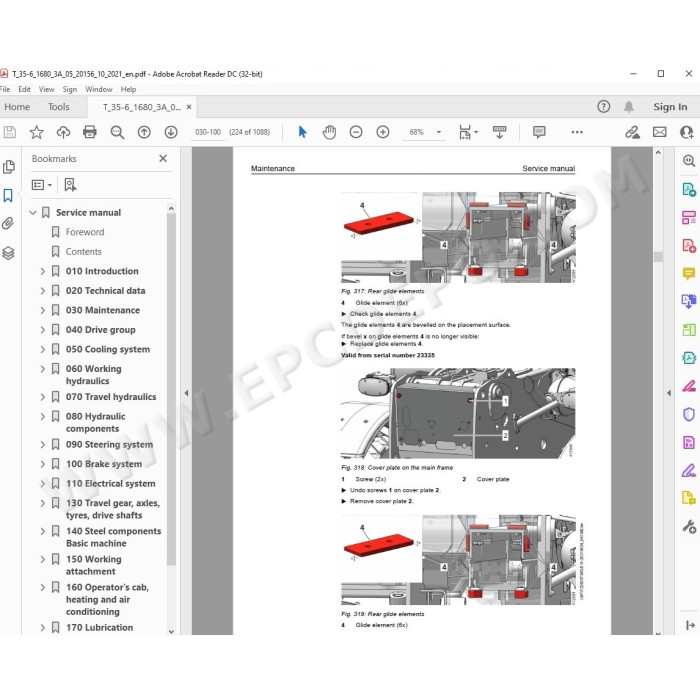Collapse the left navigation pane arrow
The width and height of the screenshot is (700, 700).
pyautogui.click(x=186, y=393)
